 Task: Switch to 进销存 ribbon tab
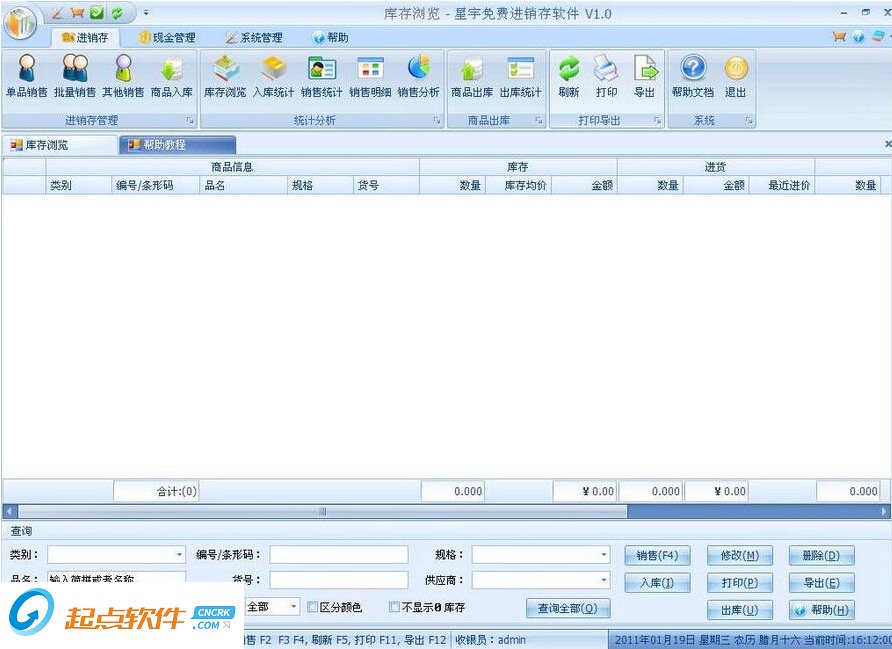click(x=85, y=38)
